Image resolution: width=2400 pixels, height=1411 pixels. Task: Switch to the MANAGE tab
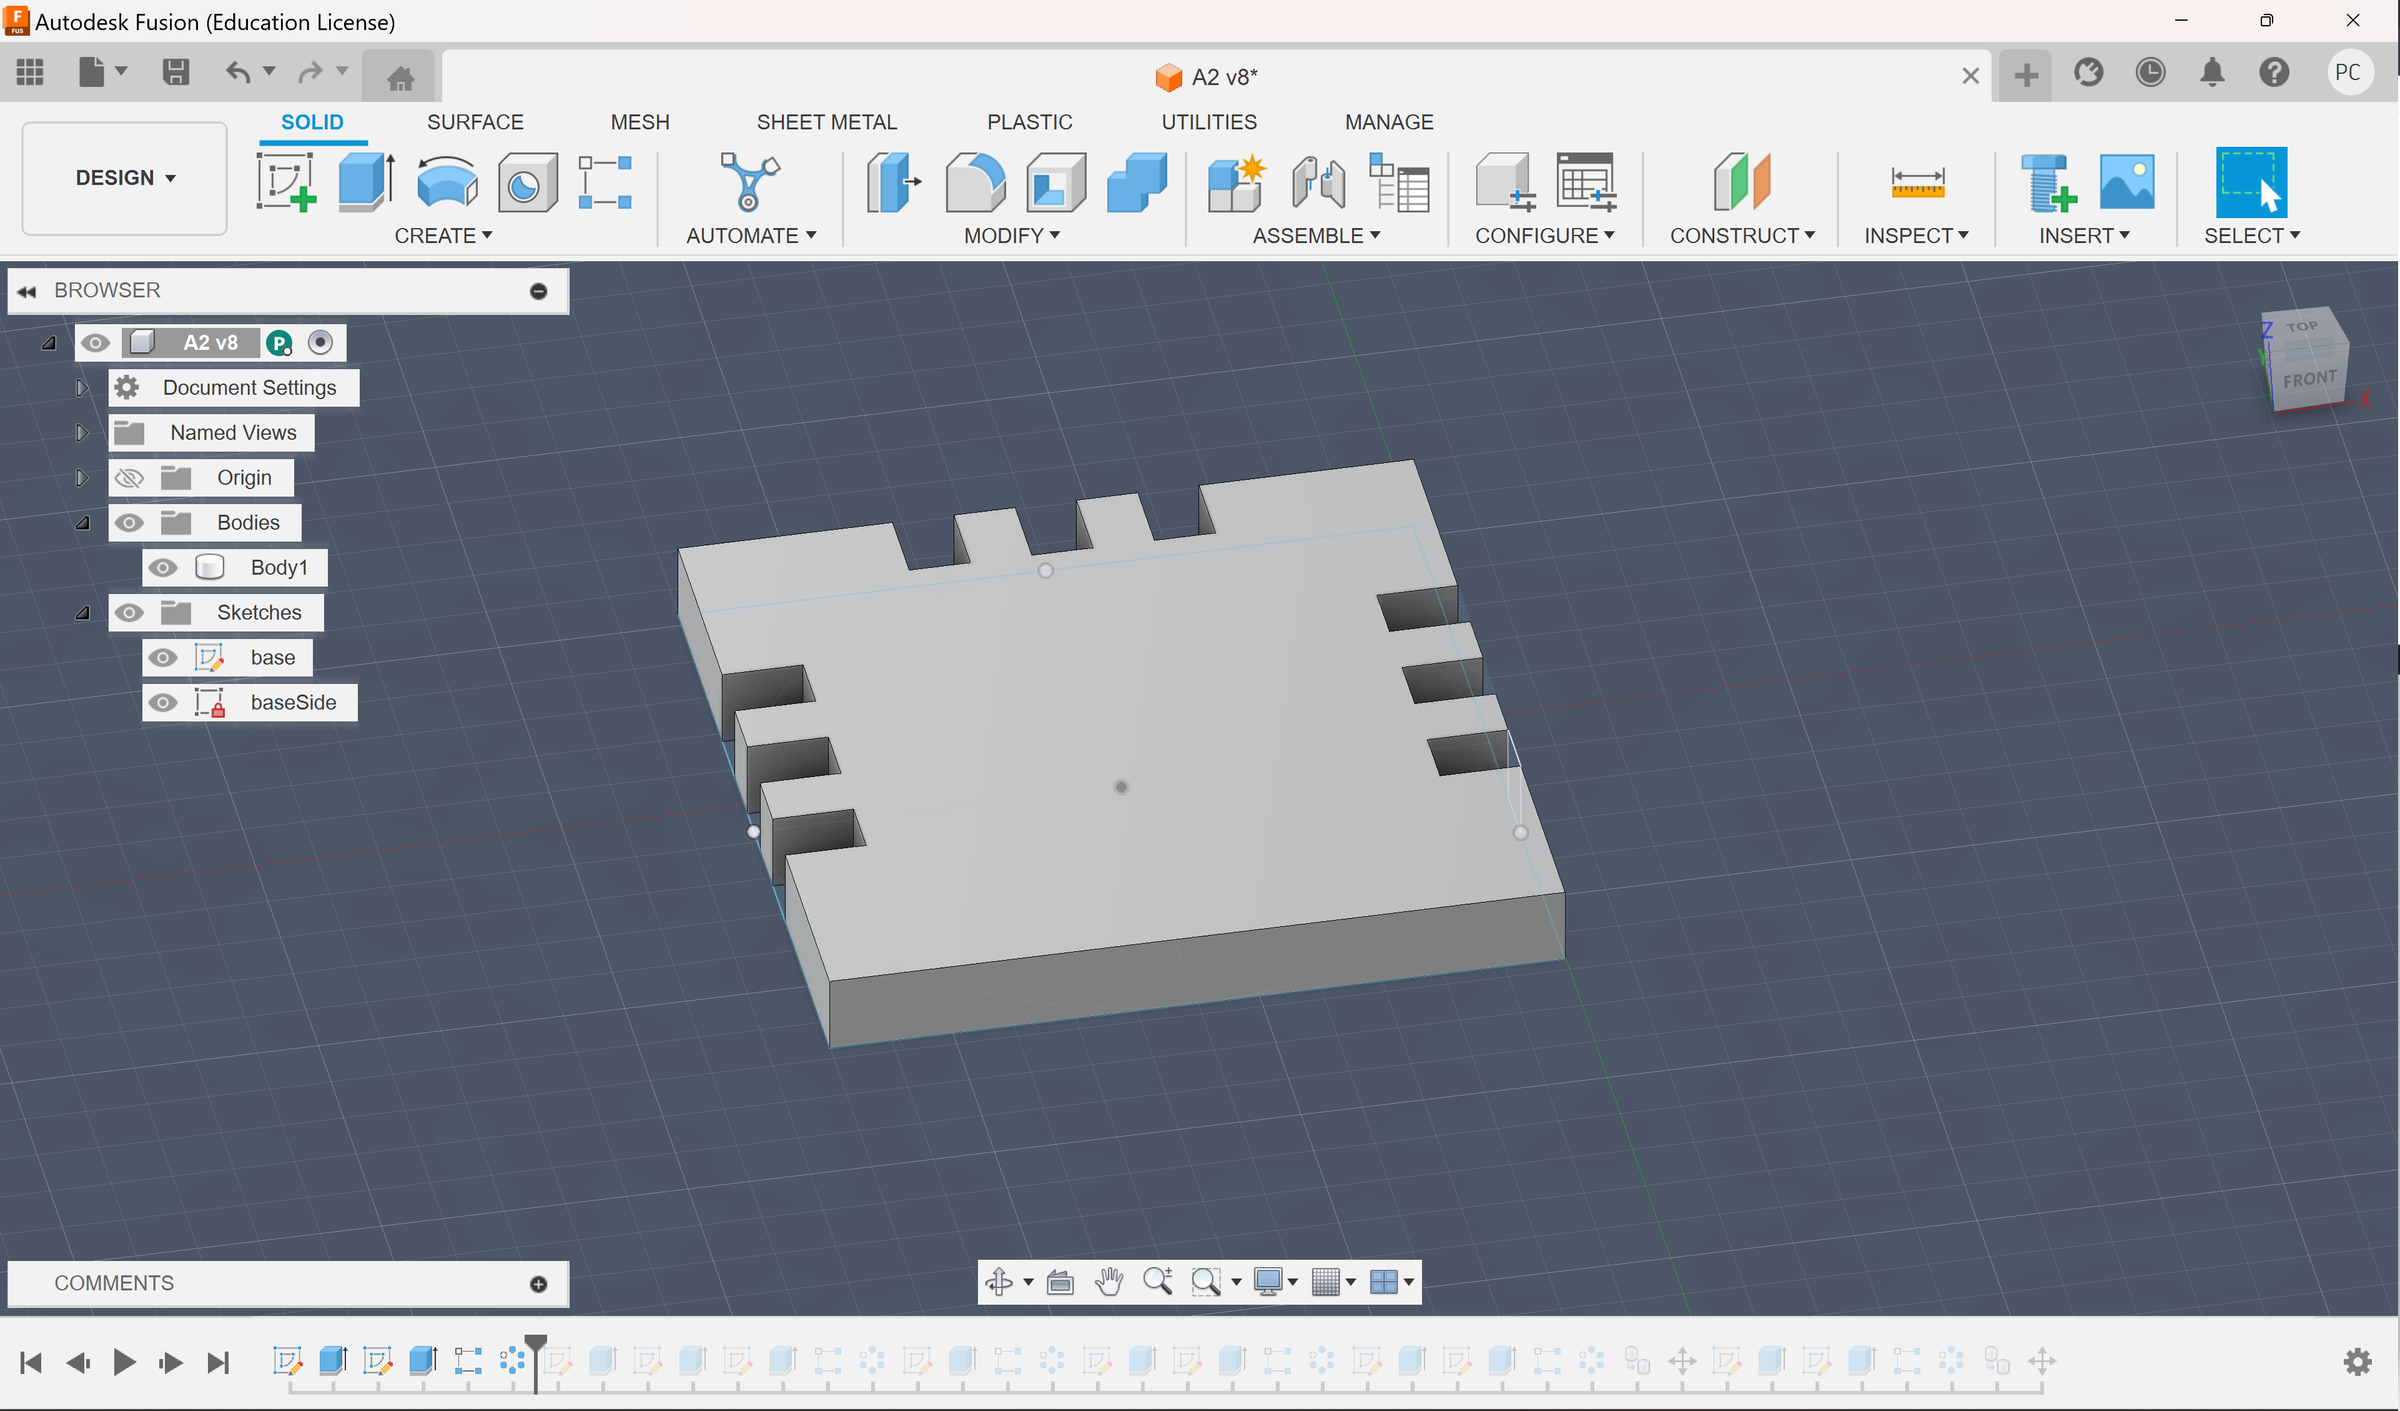pos(1389,122)
